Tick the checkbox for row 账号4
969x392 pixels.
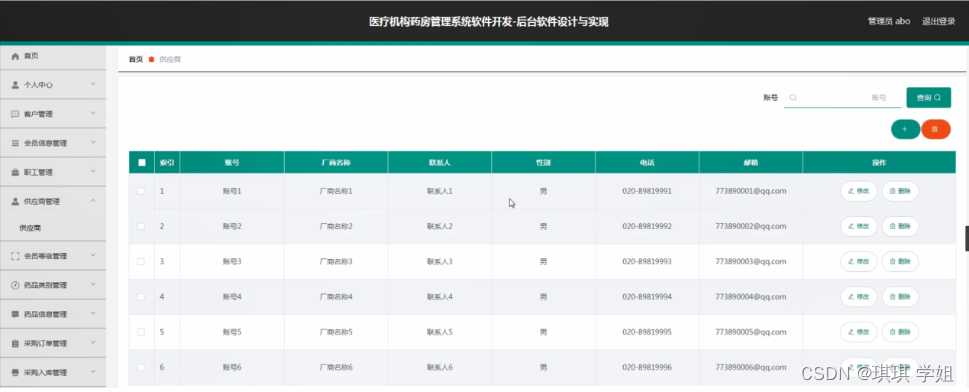pyautogui.click(x=141, y=297)
